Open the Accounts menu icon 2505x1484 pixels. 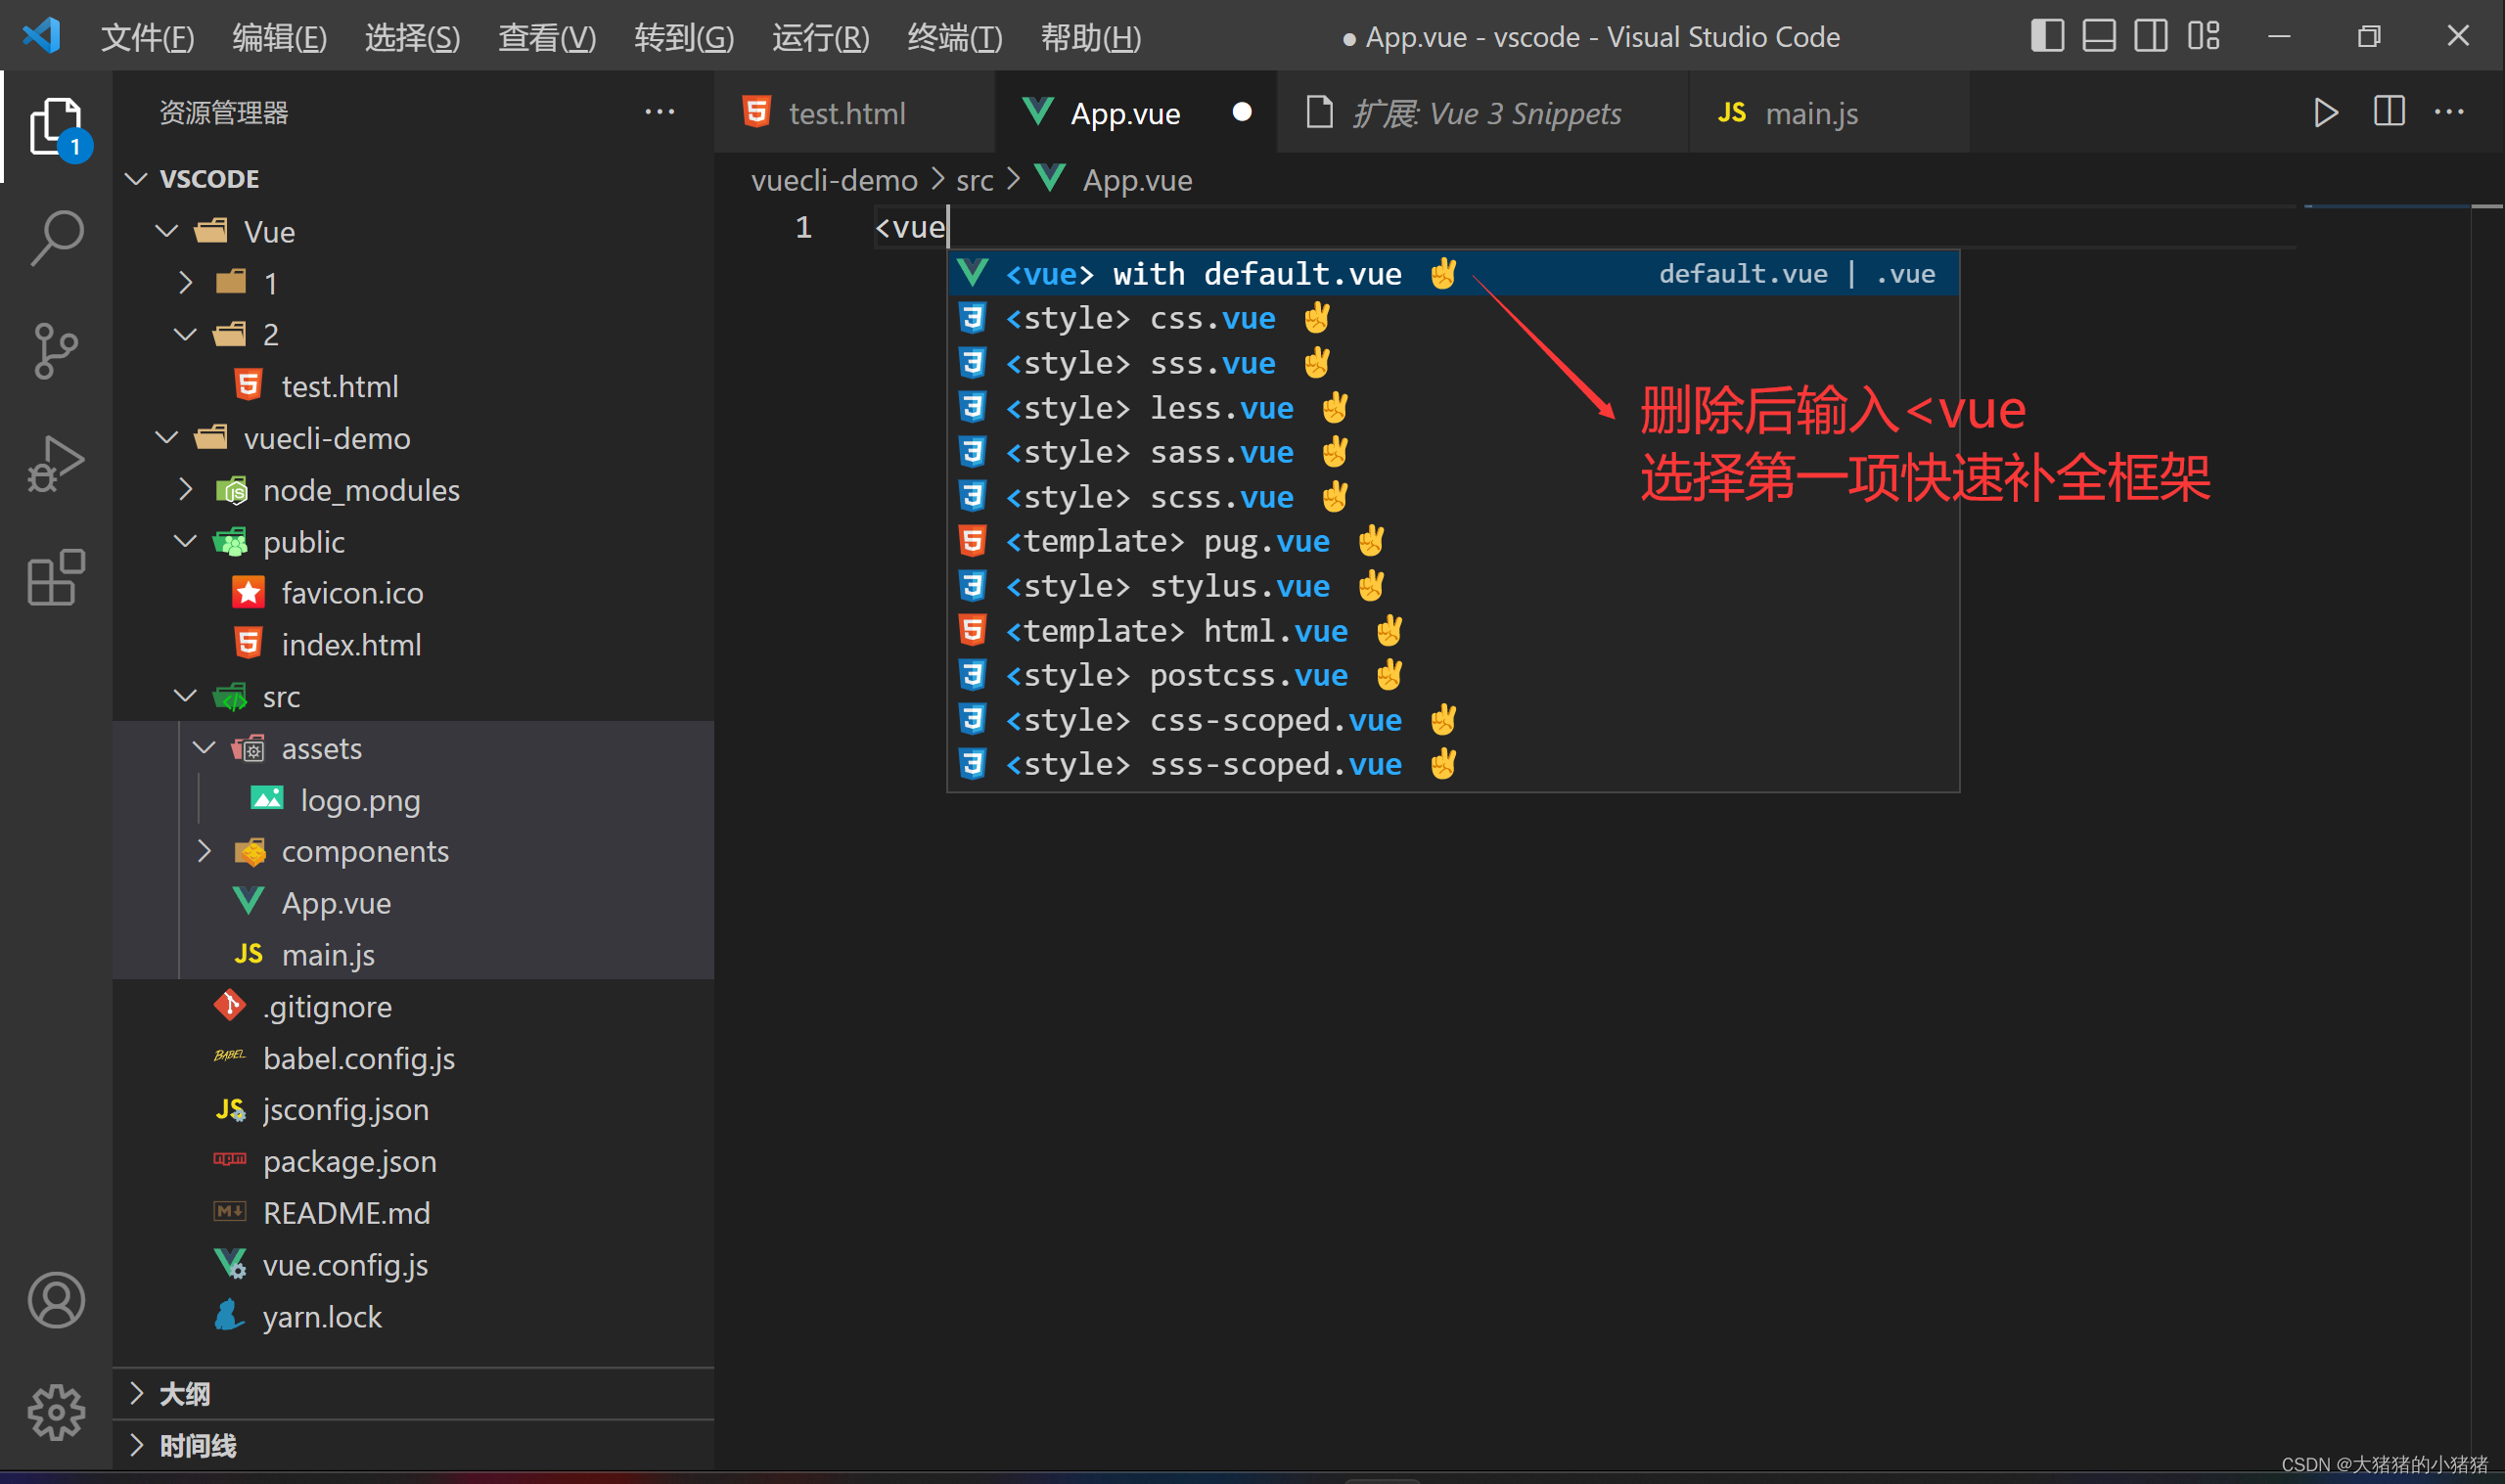point(56,1299)
